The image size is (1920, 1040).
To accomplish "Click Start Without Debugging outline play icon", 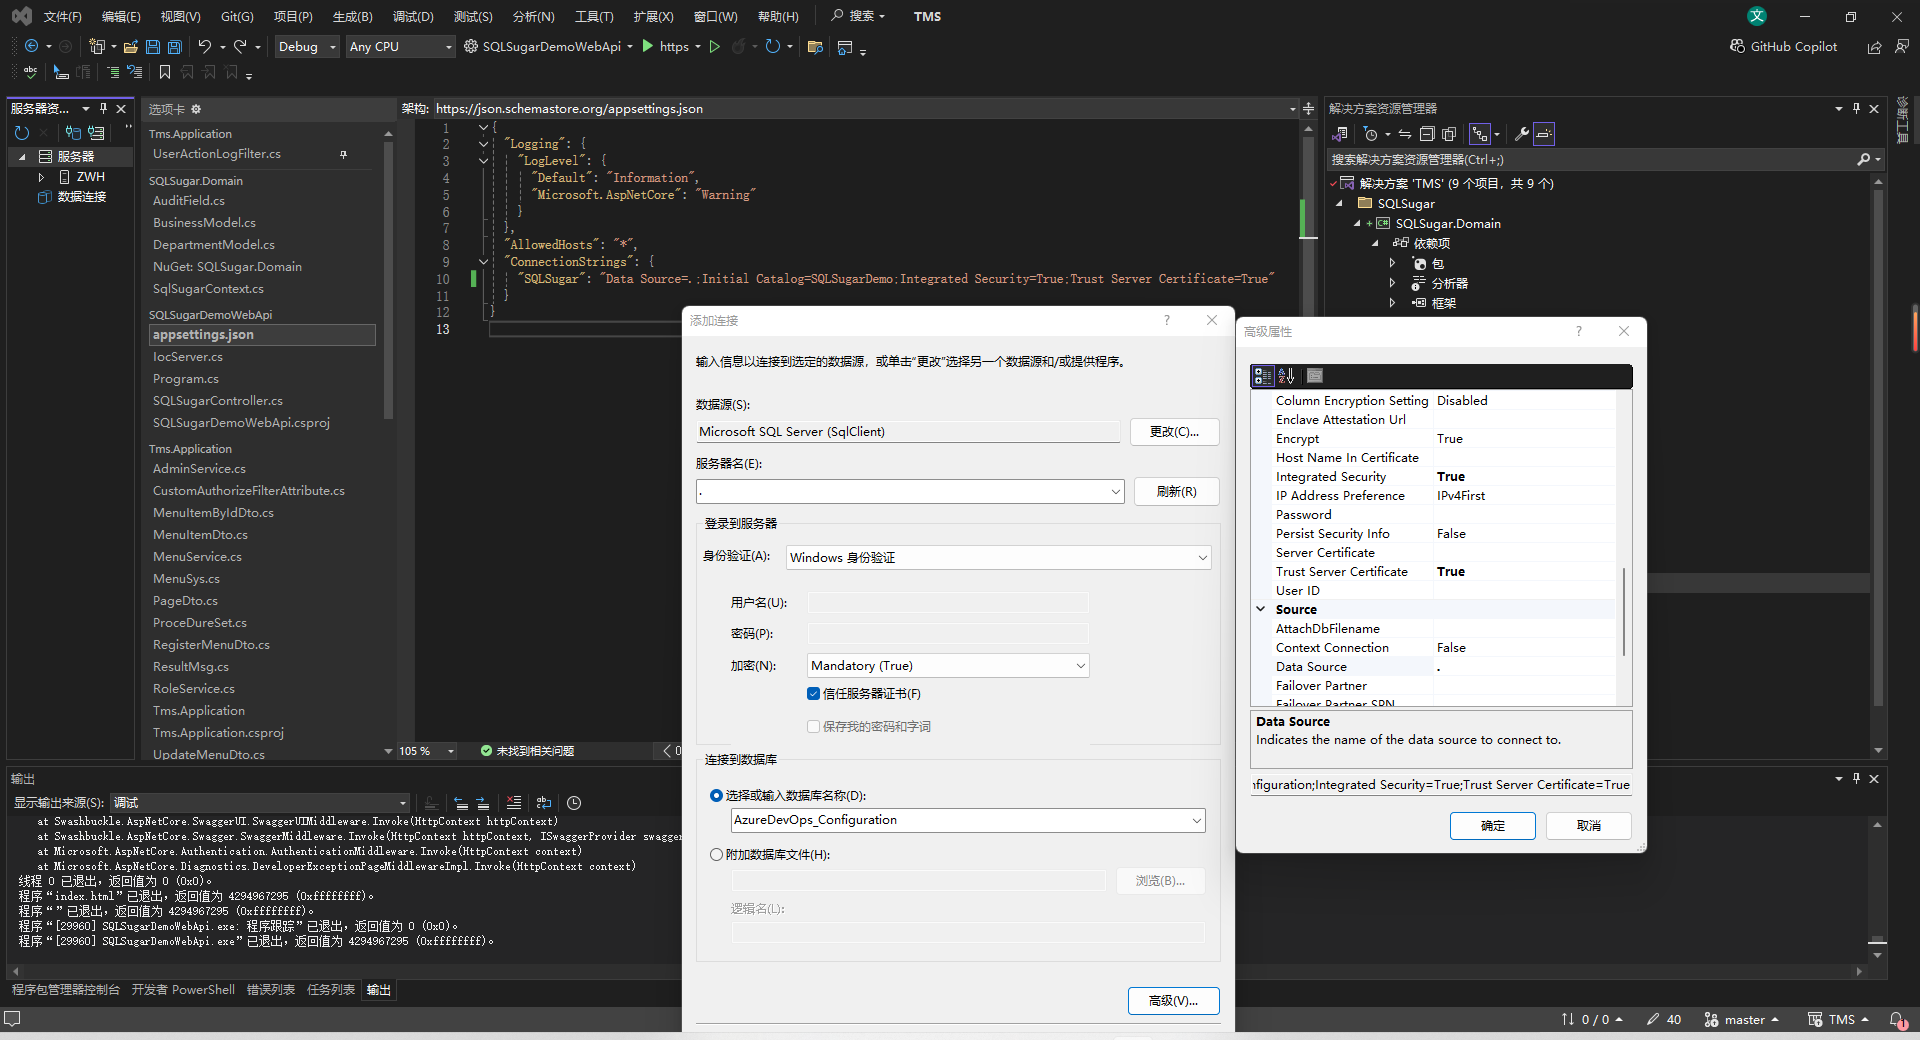I will [x=715, y=46].
